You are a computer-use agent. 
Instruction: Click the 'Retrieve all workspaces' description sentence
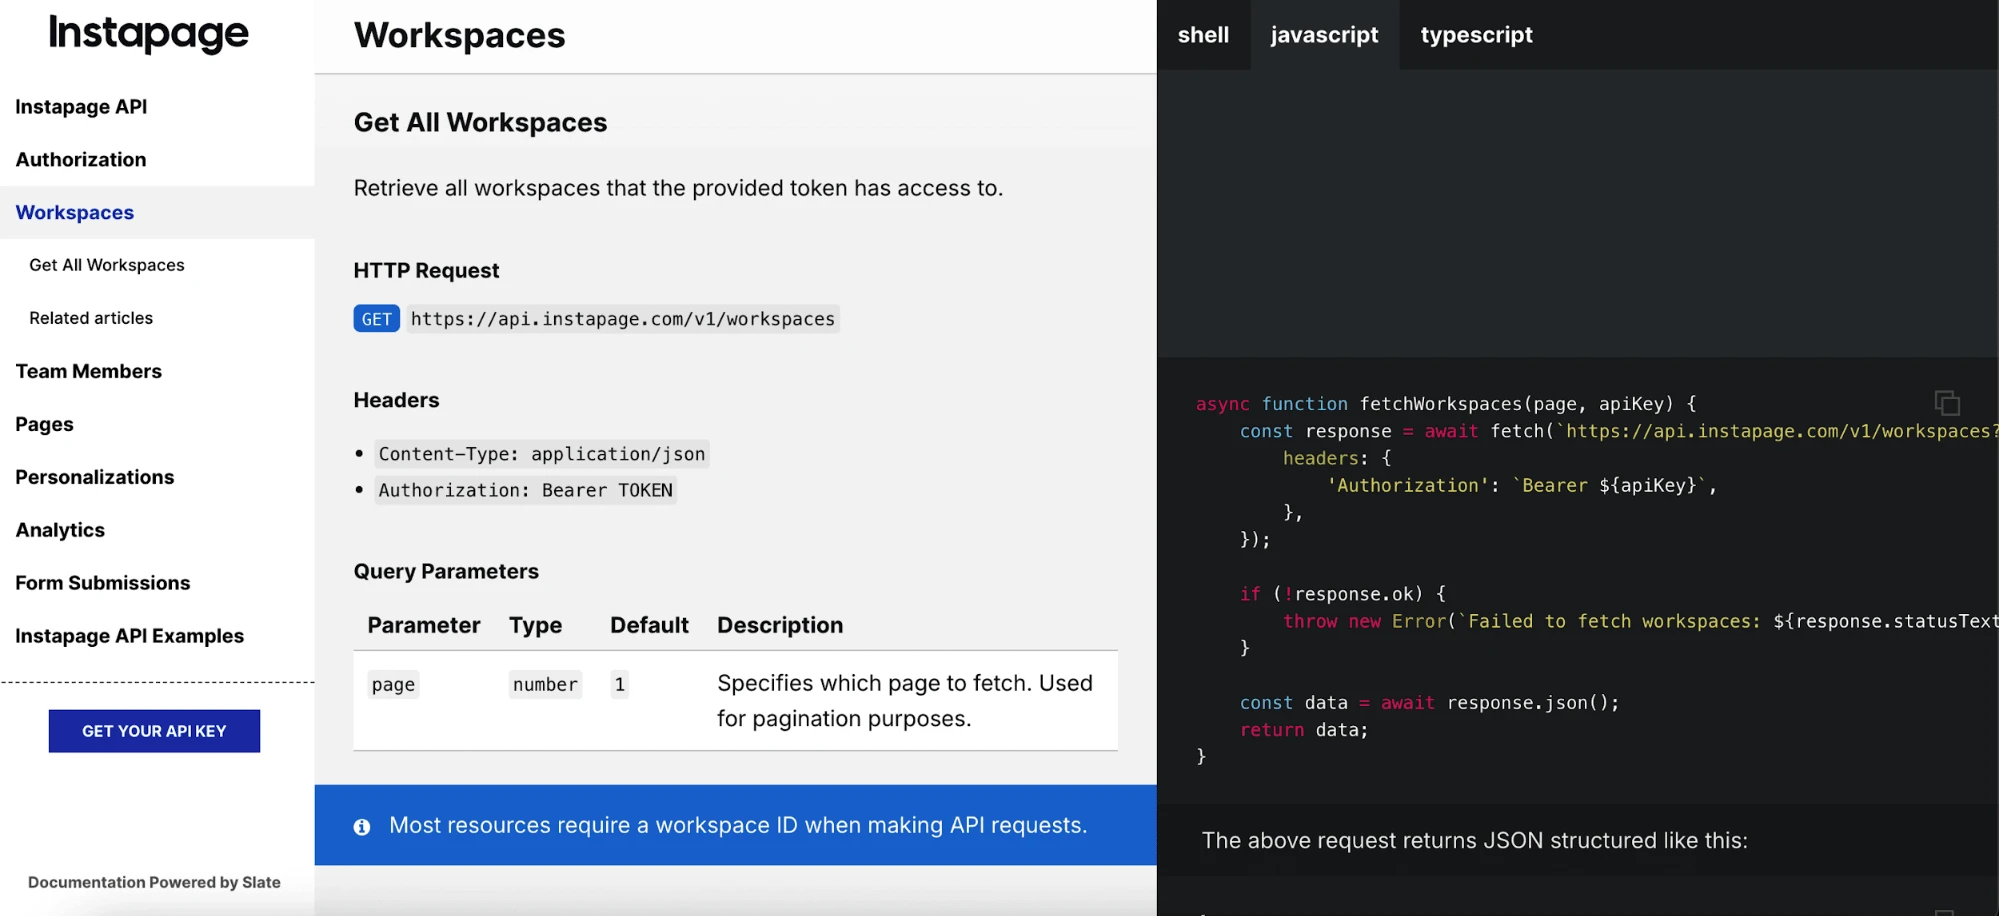tap(678, 189)
